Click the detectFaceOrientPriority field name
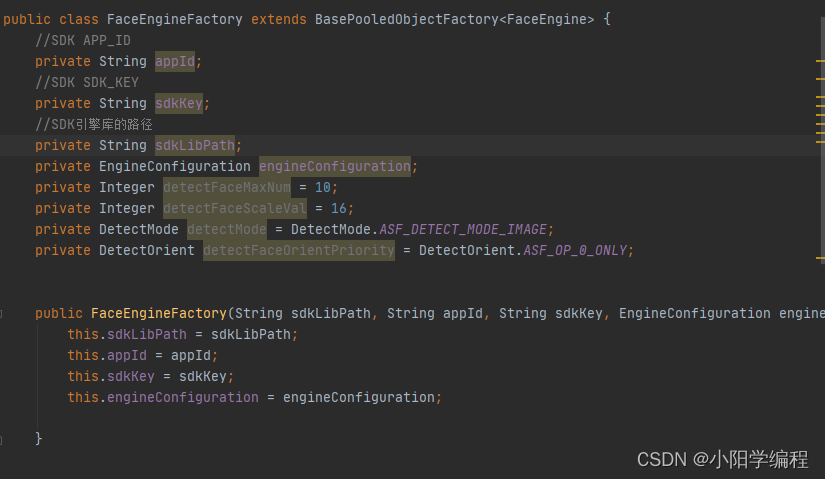This screenshot has height=479, width=825. [299, 251]
